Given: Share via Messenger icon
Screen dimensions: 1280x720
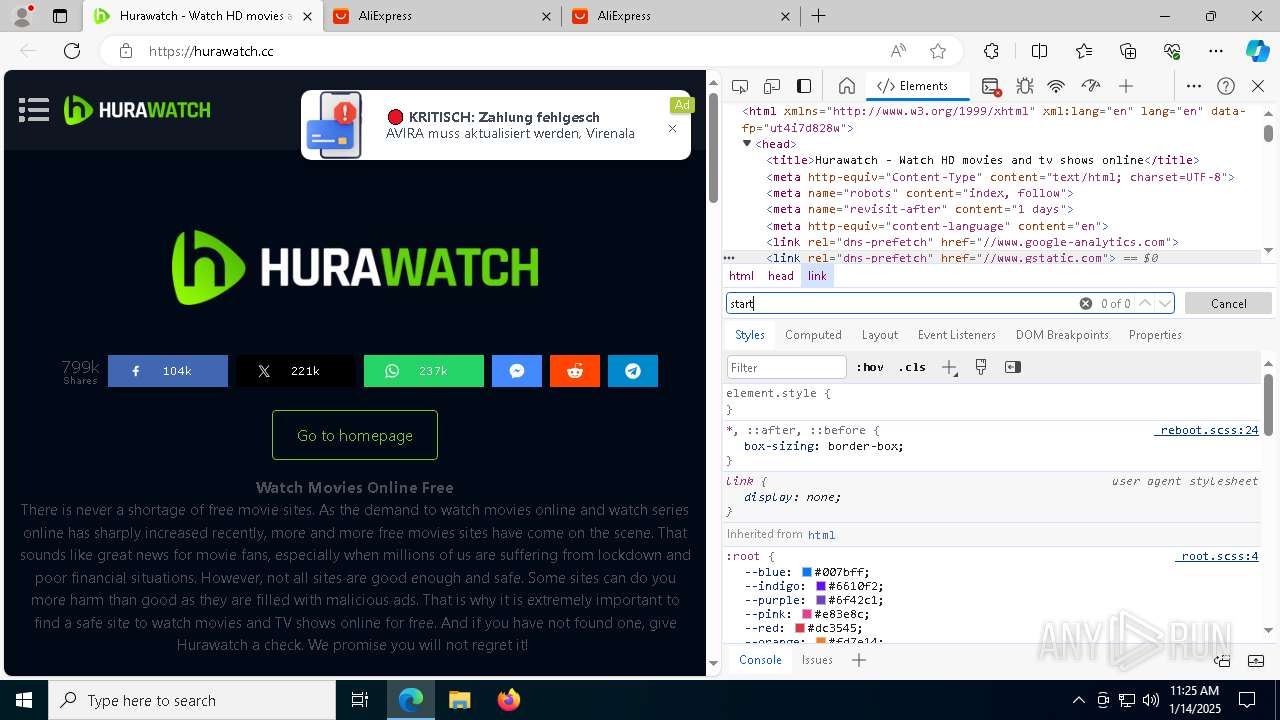Looking at the screenshot, I should tap(517, 371).
